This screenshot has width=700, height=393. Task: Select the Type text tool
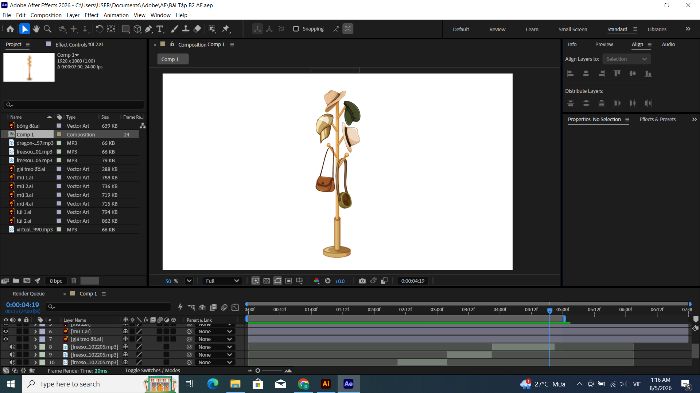160,29
